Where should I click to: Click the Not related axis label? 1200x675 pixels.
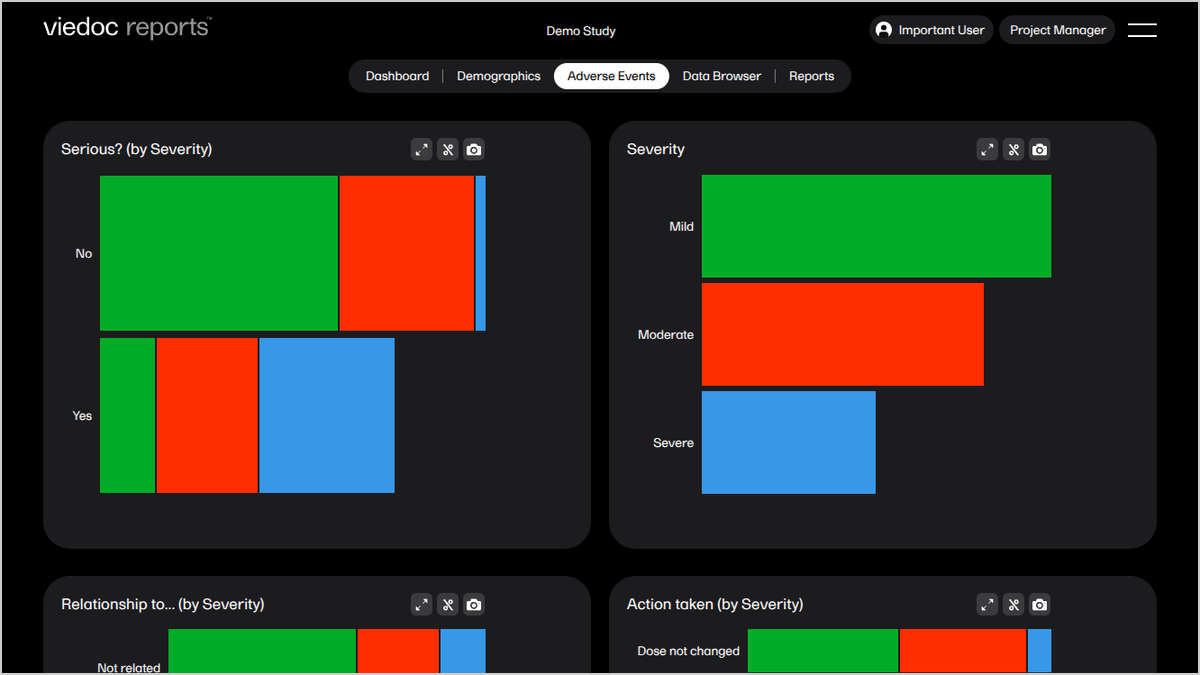pos(129,667)
